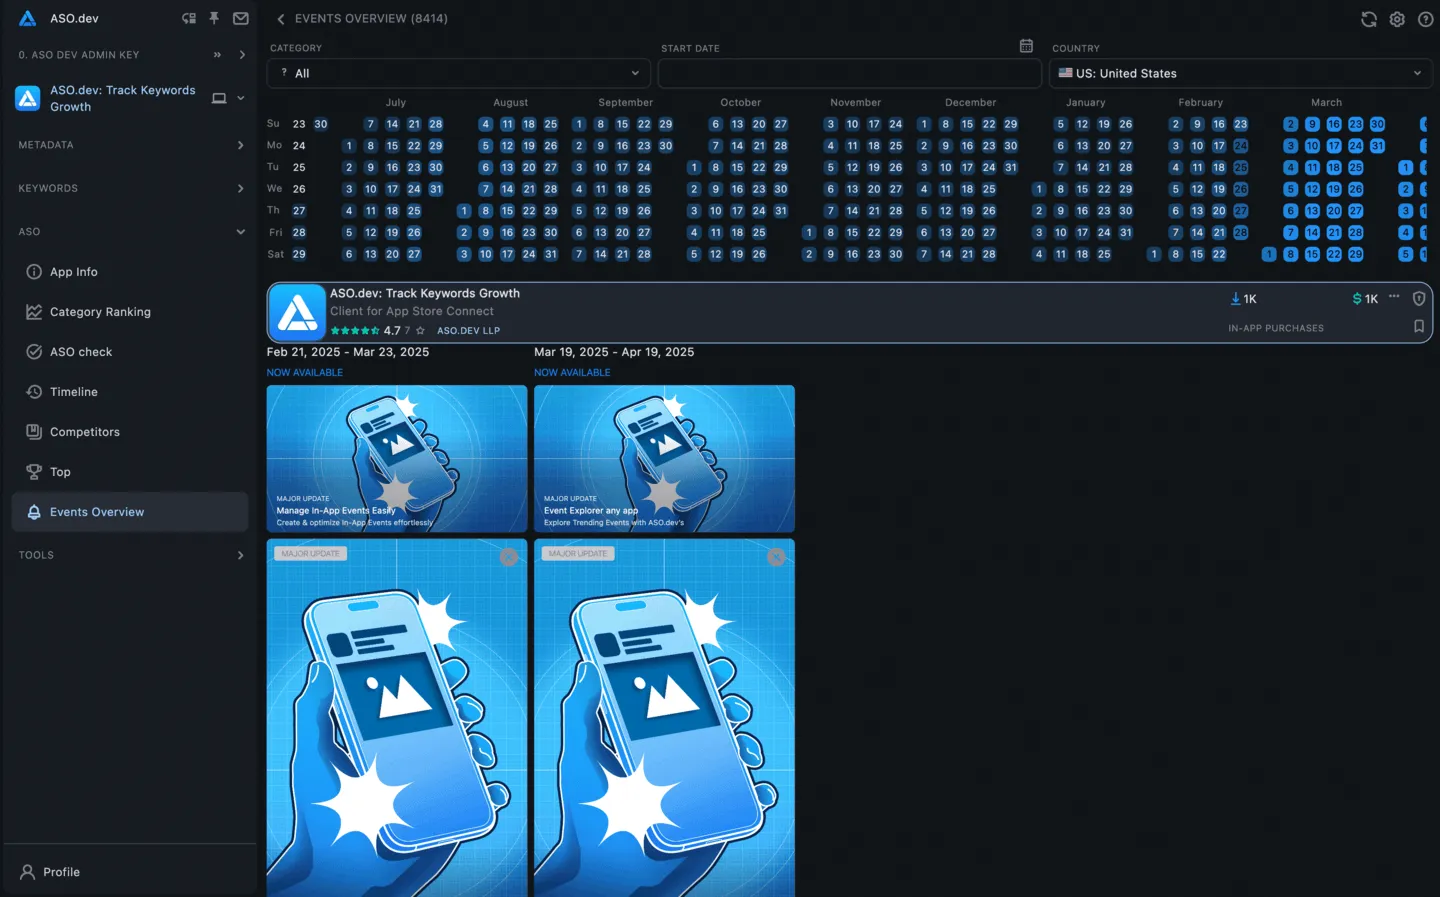The height and width of the screenshot is (897, 1440).
Task: Click the star rating next to 4.7
Action: coord(356,329)
